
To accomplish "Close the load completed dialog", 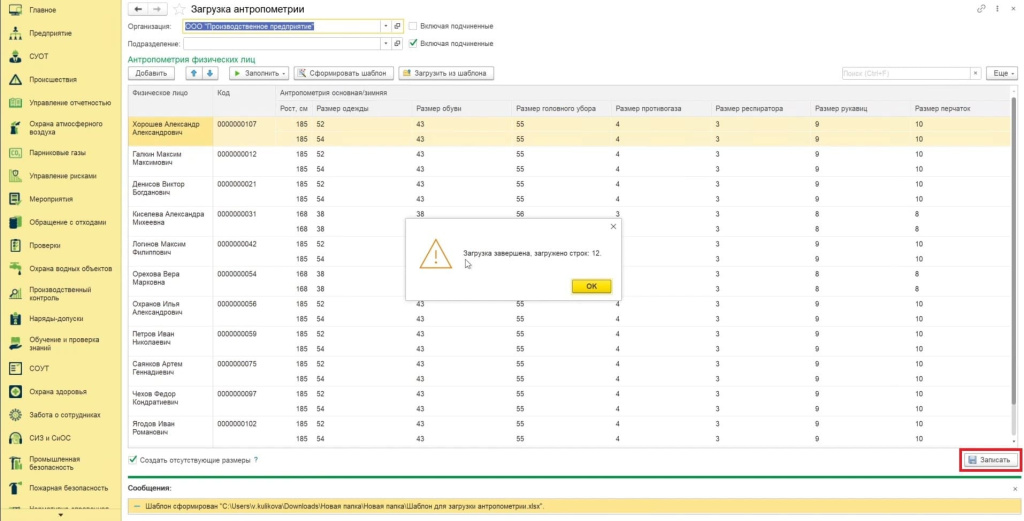I will pos(613,227).
